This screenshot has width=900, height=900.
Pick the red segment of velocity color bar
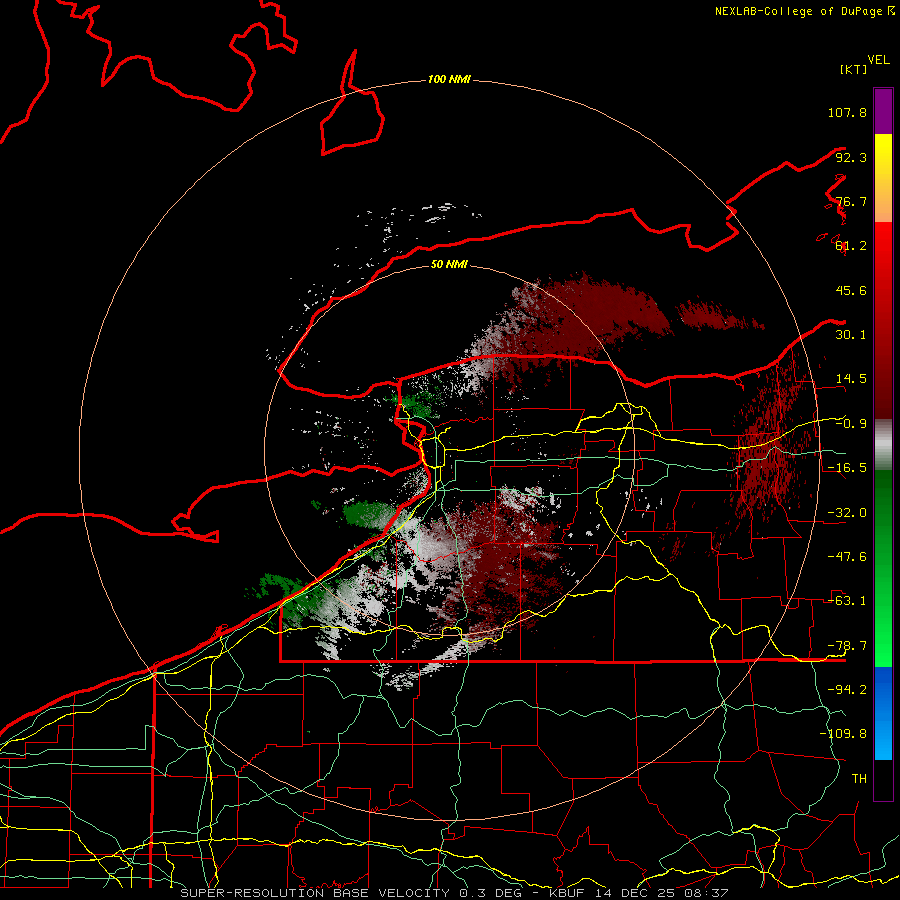(883, 320)
